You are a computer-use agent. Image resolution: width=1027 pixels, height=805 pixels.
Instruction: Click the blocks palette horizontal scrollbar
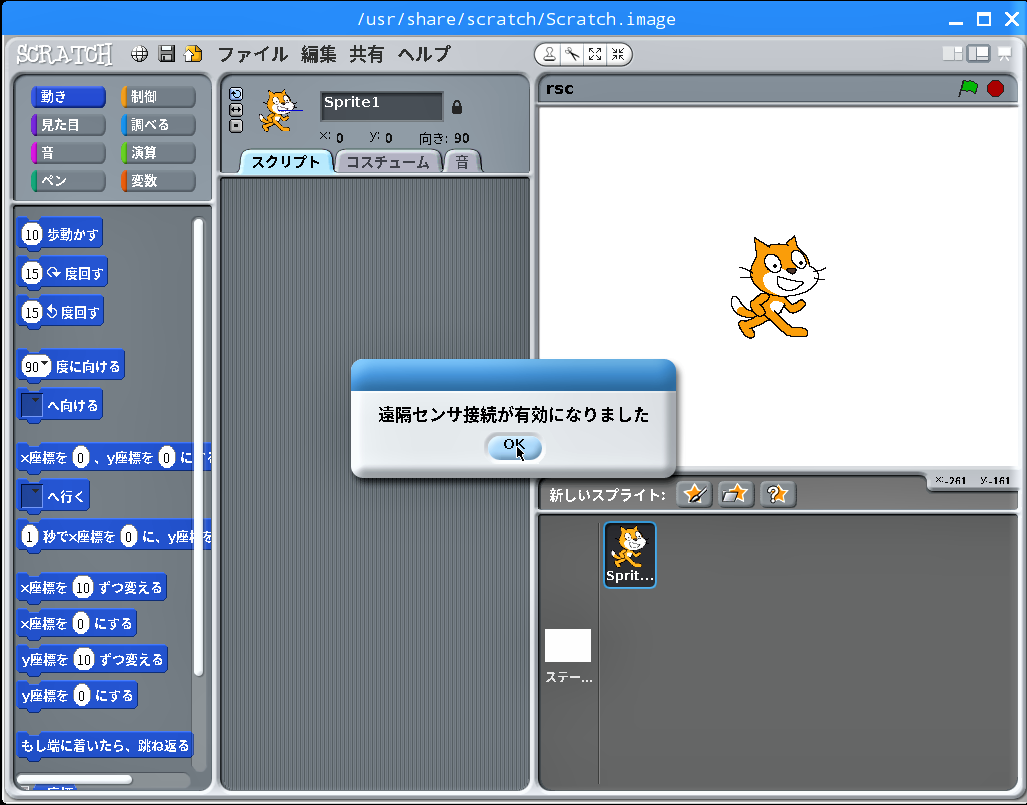coord(75,779)
